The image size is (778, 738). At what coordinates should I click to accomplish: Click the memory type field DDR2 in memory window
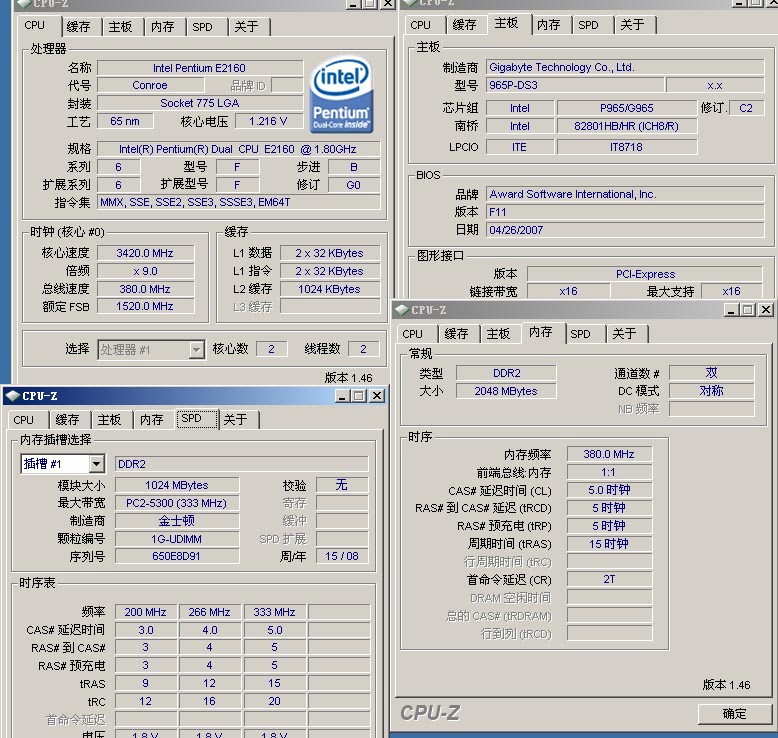click(x=506, y=373)
